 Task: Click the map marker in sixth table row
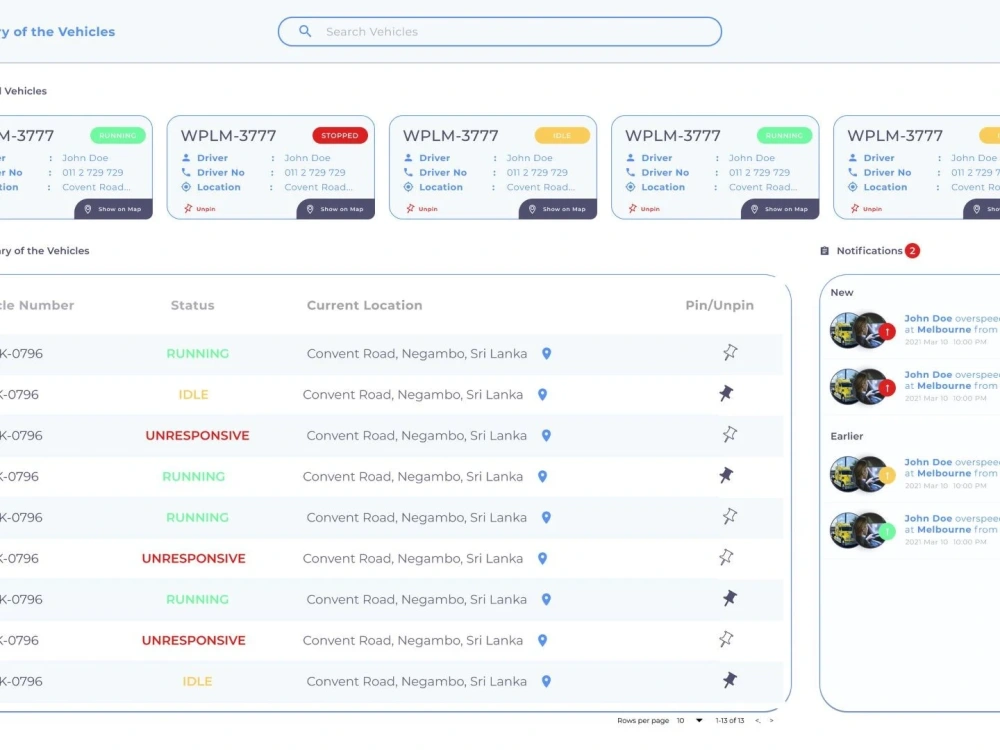pyautogui.click(x=543, y=559)
